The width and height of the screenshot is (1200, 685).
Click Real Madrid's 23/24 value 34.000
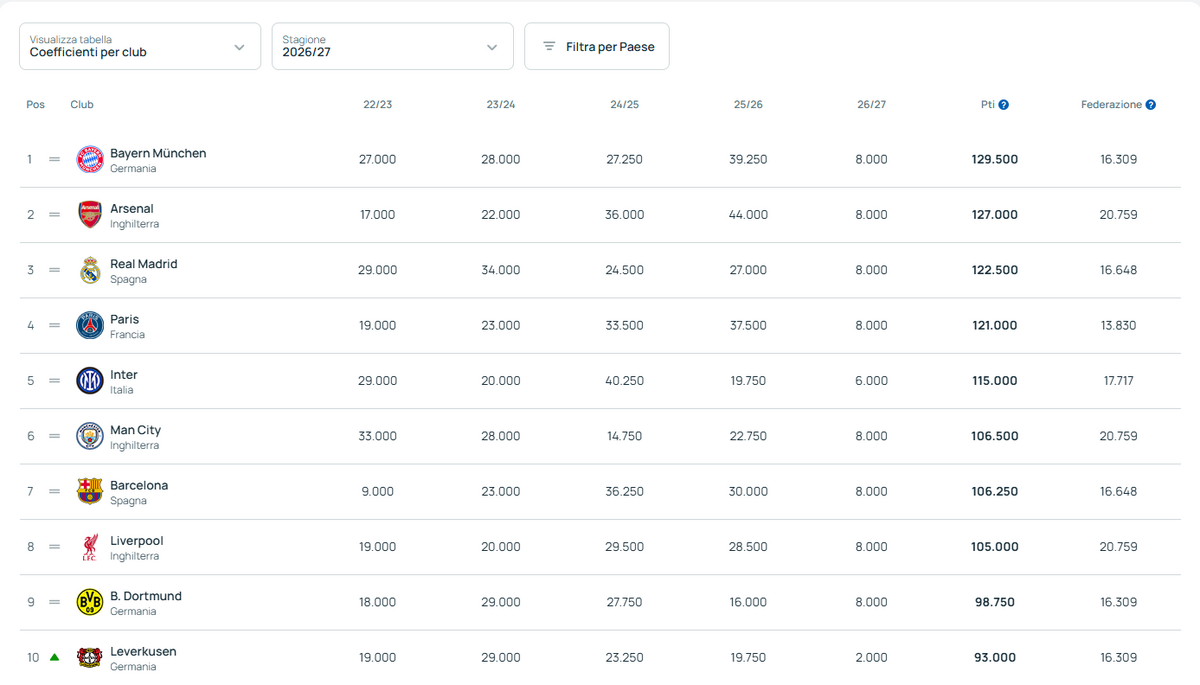pos(501,270)
